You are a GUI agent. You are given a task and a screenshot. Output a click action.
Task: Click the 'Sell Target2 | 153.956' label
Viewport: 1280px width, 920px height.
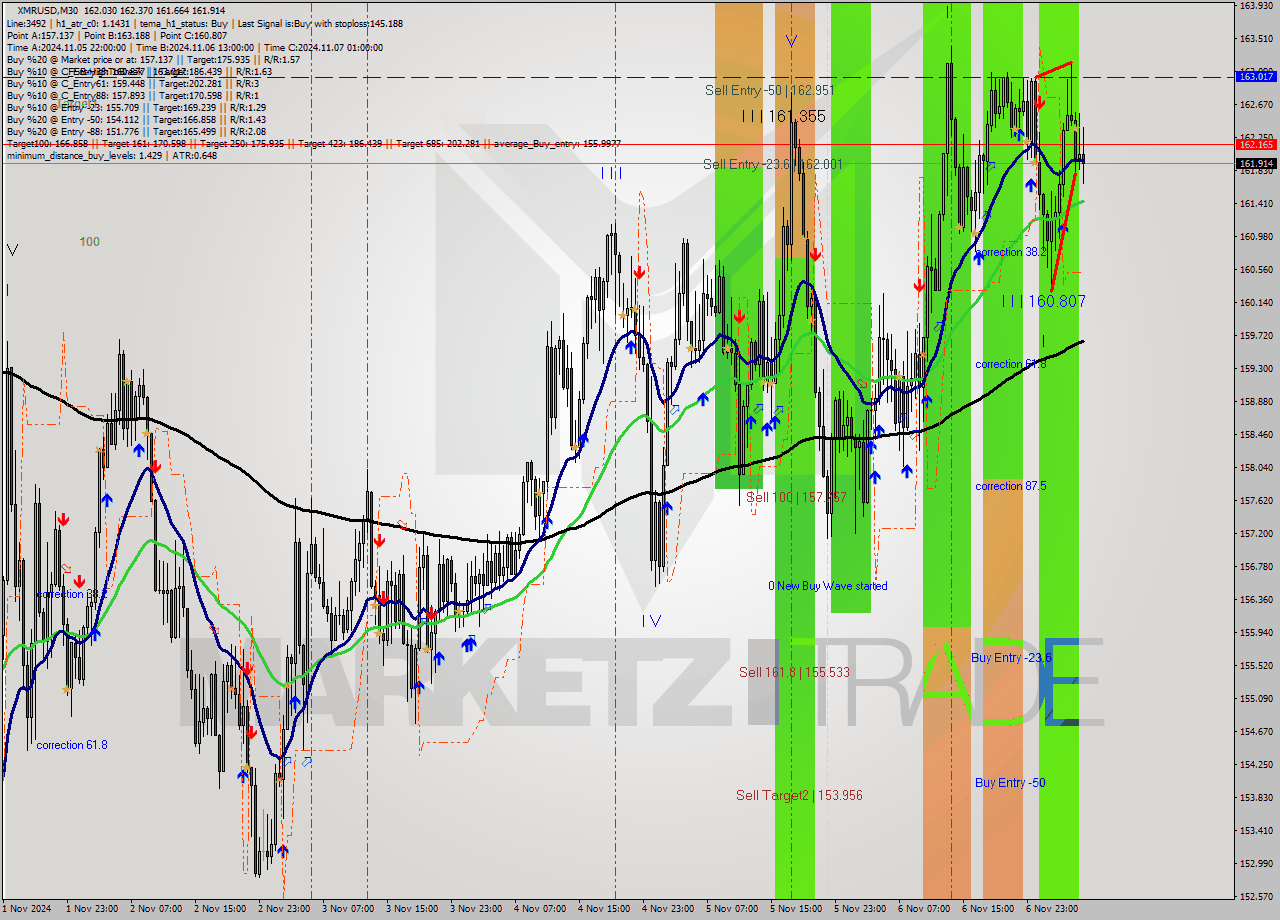point(799,795)
